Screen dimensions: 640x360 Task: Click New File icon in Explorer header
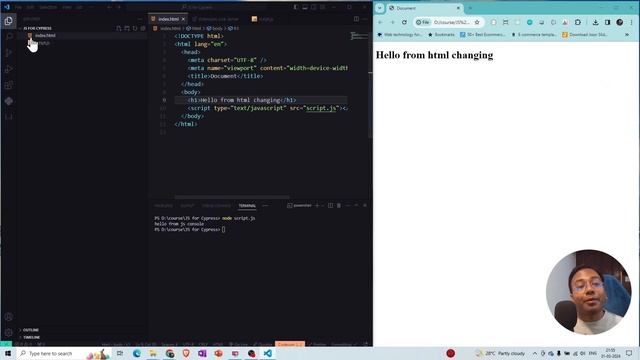(x=119, y=28)
